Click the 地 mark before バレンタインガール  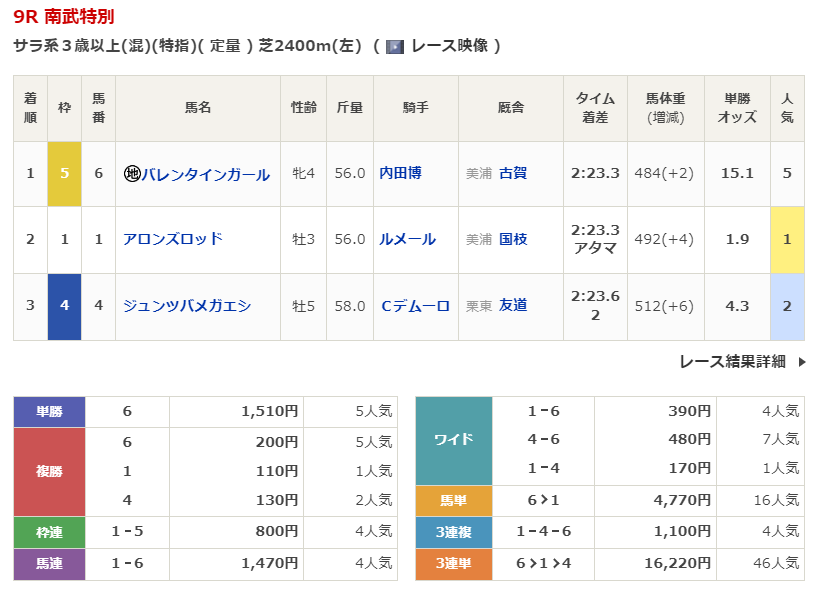131,174
